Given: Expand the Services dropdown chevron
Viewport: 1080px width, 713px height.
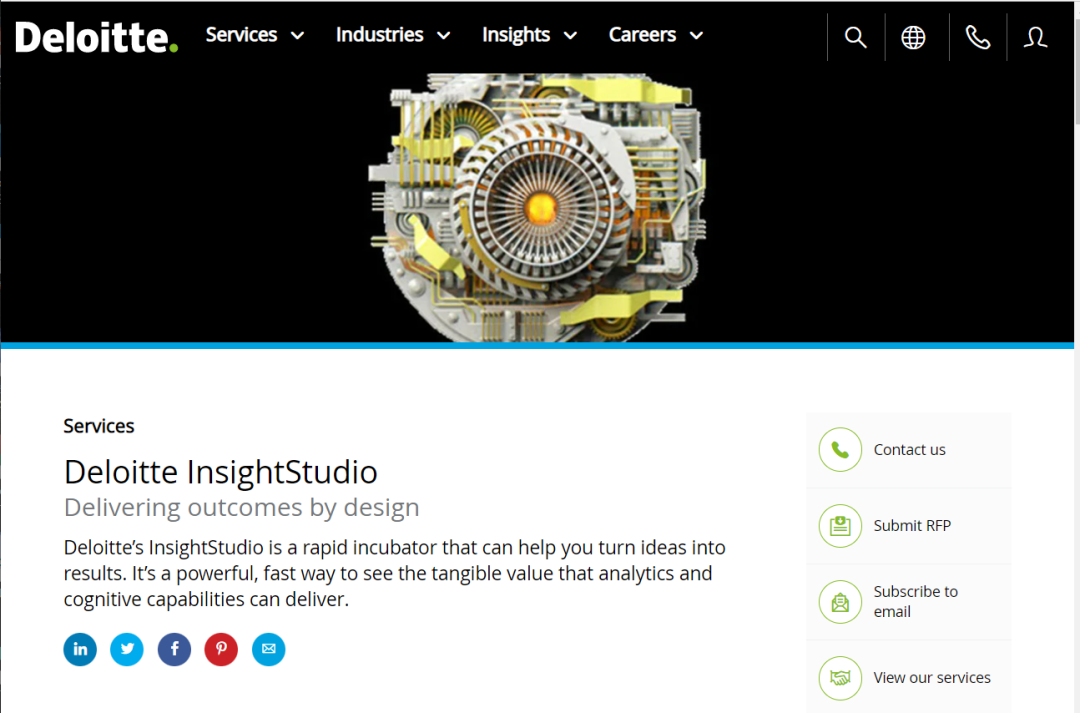Looking at the screenshot, I should tap(298, 36).
